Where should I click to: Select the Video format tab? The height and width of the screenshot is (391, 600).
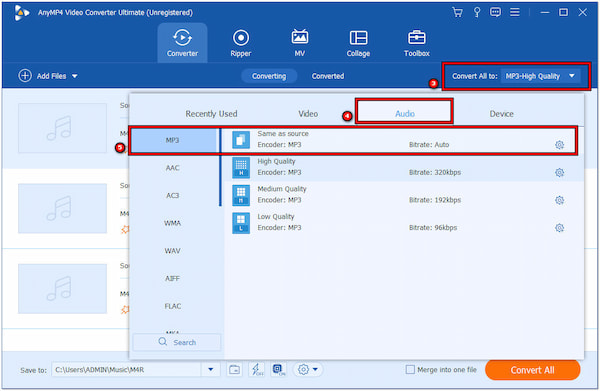pos(308,114)
